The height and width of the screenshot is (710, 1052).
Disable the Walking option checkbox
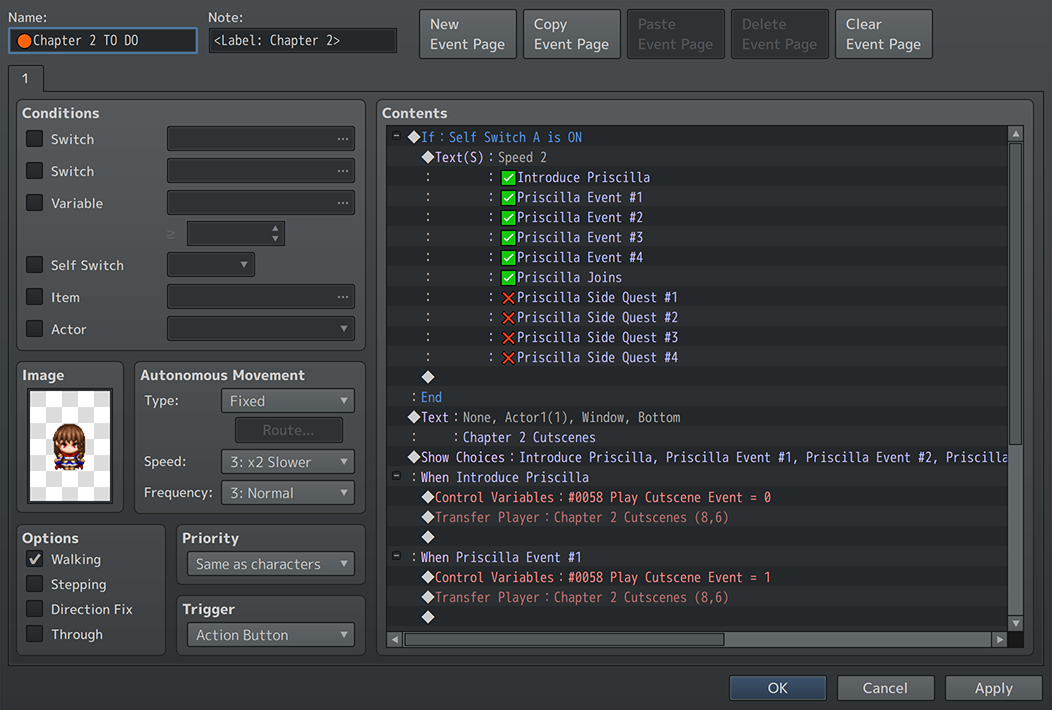point(34,558)
